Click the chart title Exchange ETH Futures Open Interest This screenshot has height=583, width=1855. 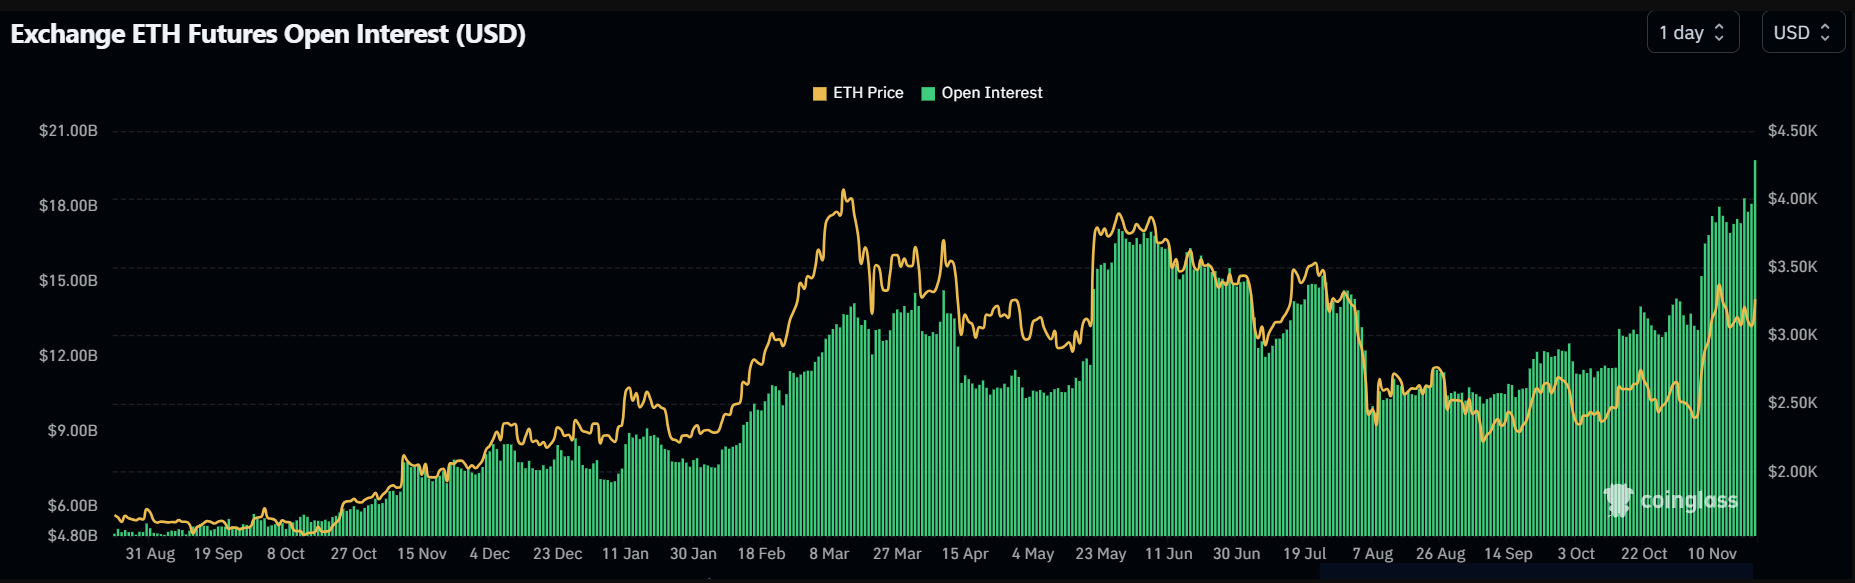(x=268, y=34)
